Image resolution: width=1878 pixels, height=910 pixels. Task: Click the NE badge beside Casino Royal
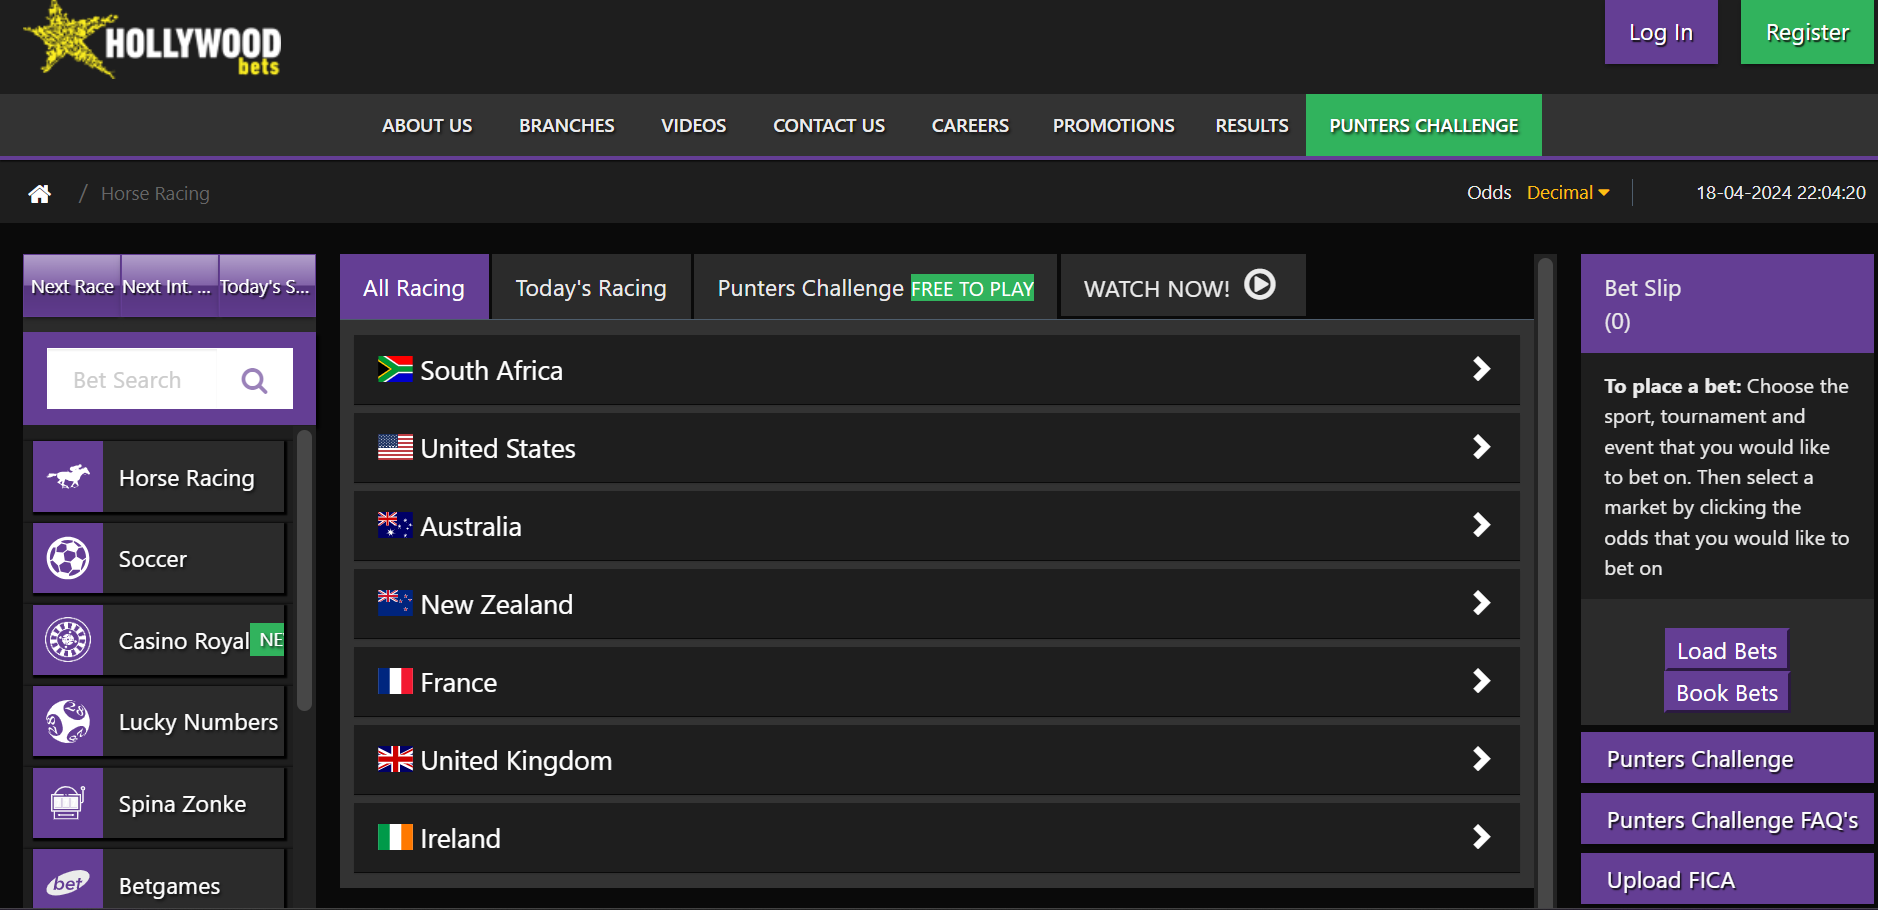tap(267, 639)
